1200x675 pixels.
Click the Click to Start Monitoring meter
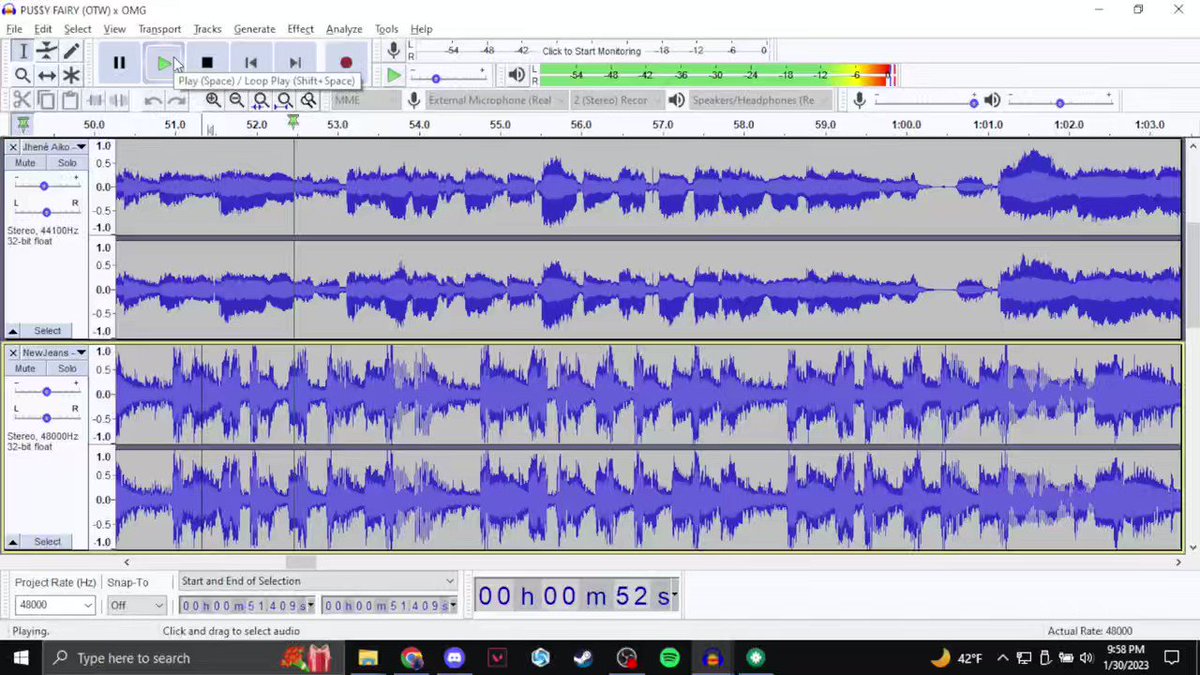click(591, 50)
